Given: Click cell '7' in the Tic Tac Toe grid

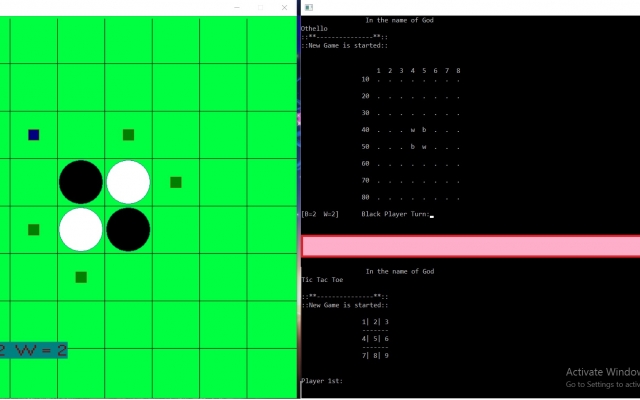Looking at the screenshot, I should (x=364, y=356).
